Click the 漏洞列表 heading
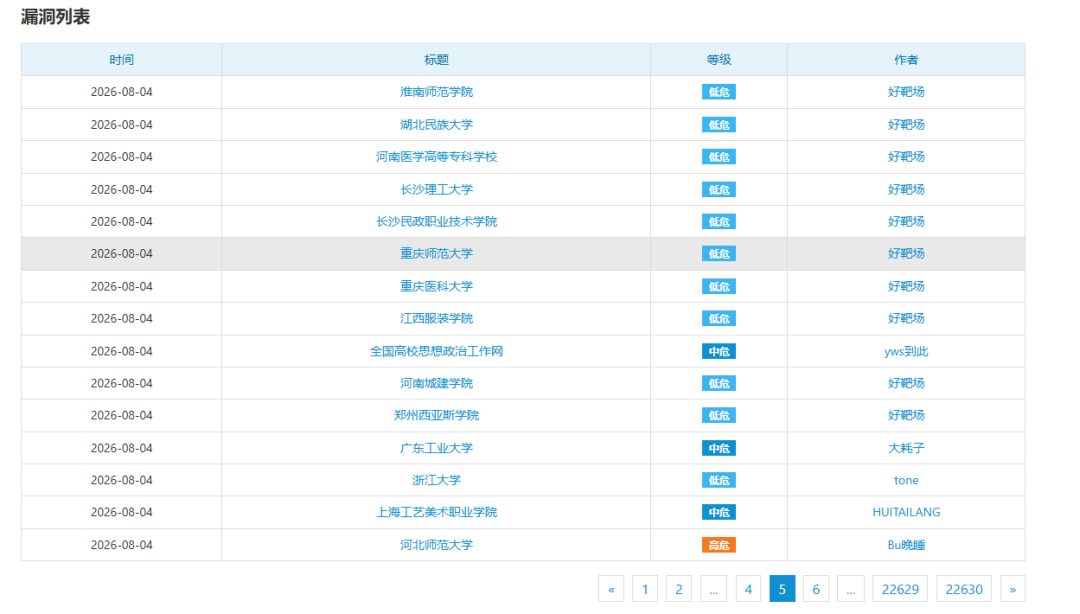The width and height of the screenshot is (1080, 614). pos(55,17)
